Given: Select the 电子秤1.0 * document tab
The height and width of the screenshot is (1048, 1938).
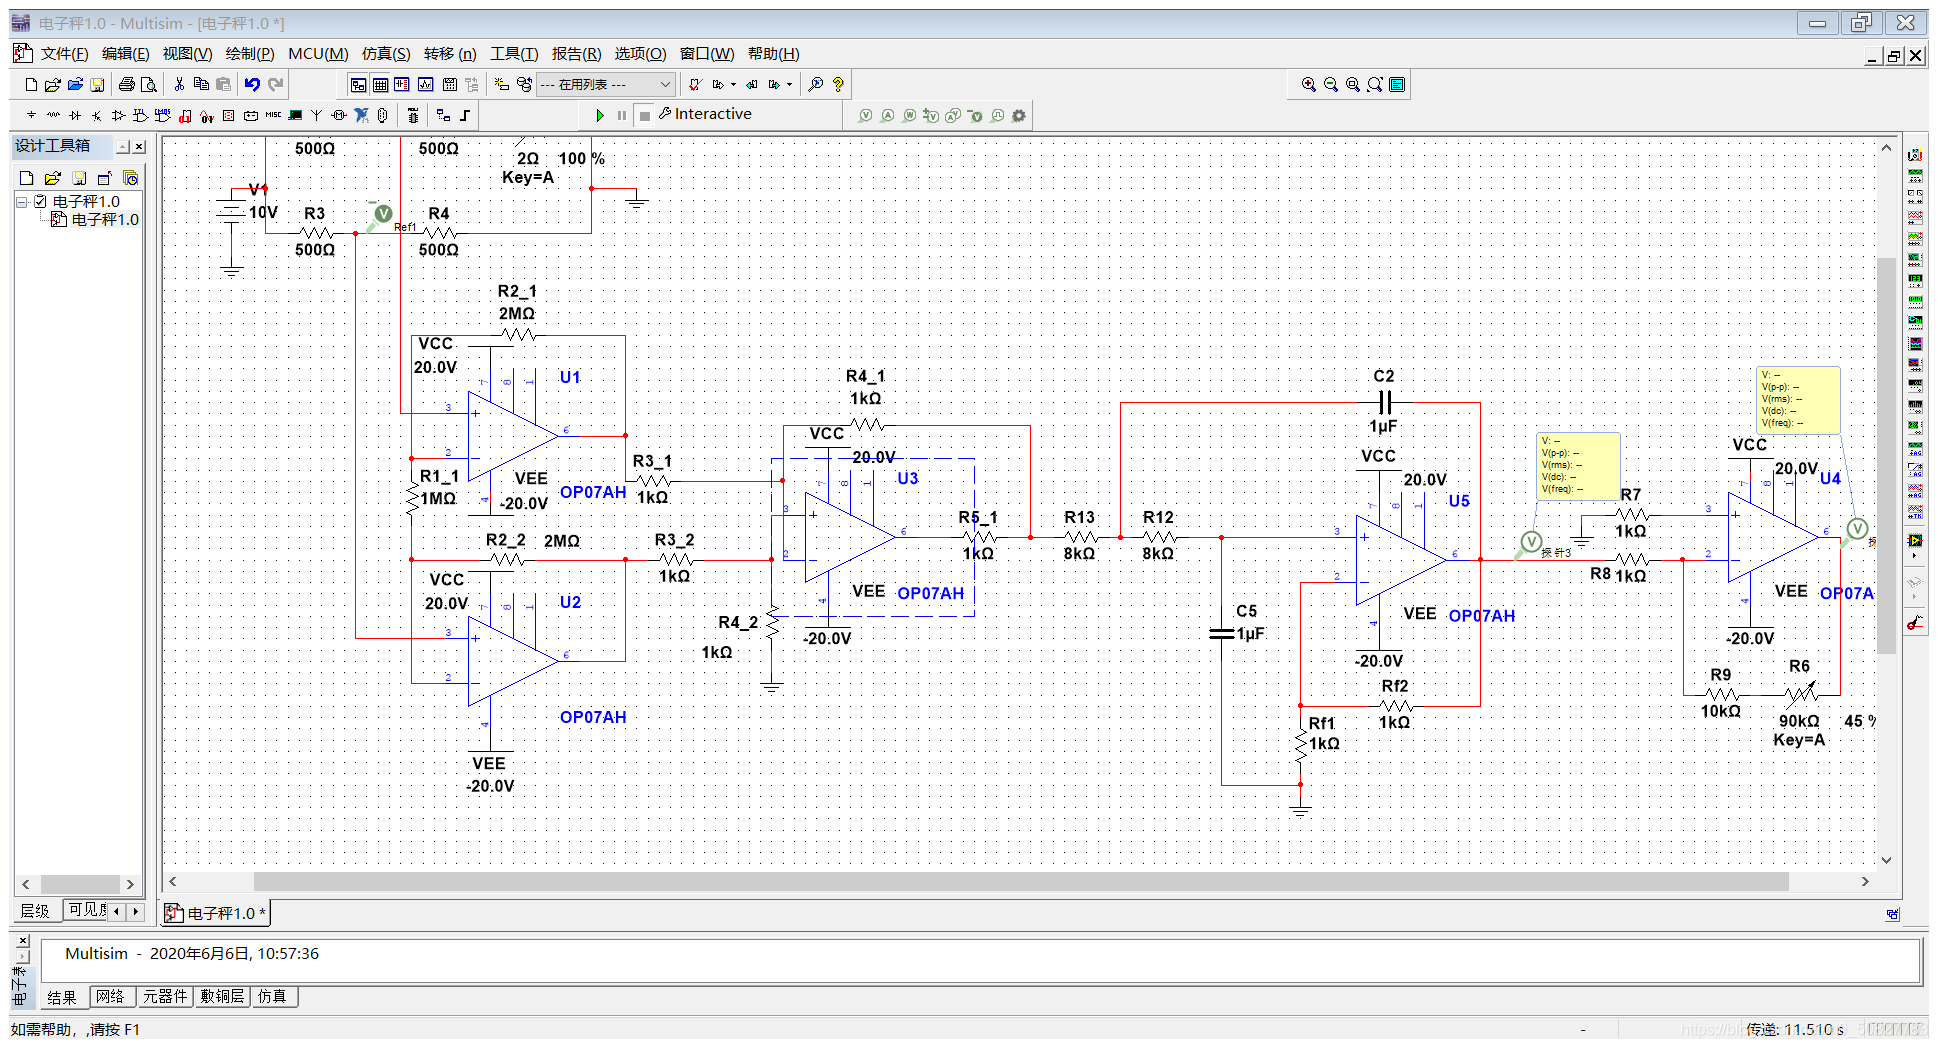Looking at the screenshot, I should [x=217, y=913].
